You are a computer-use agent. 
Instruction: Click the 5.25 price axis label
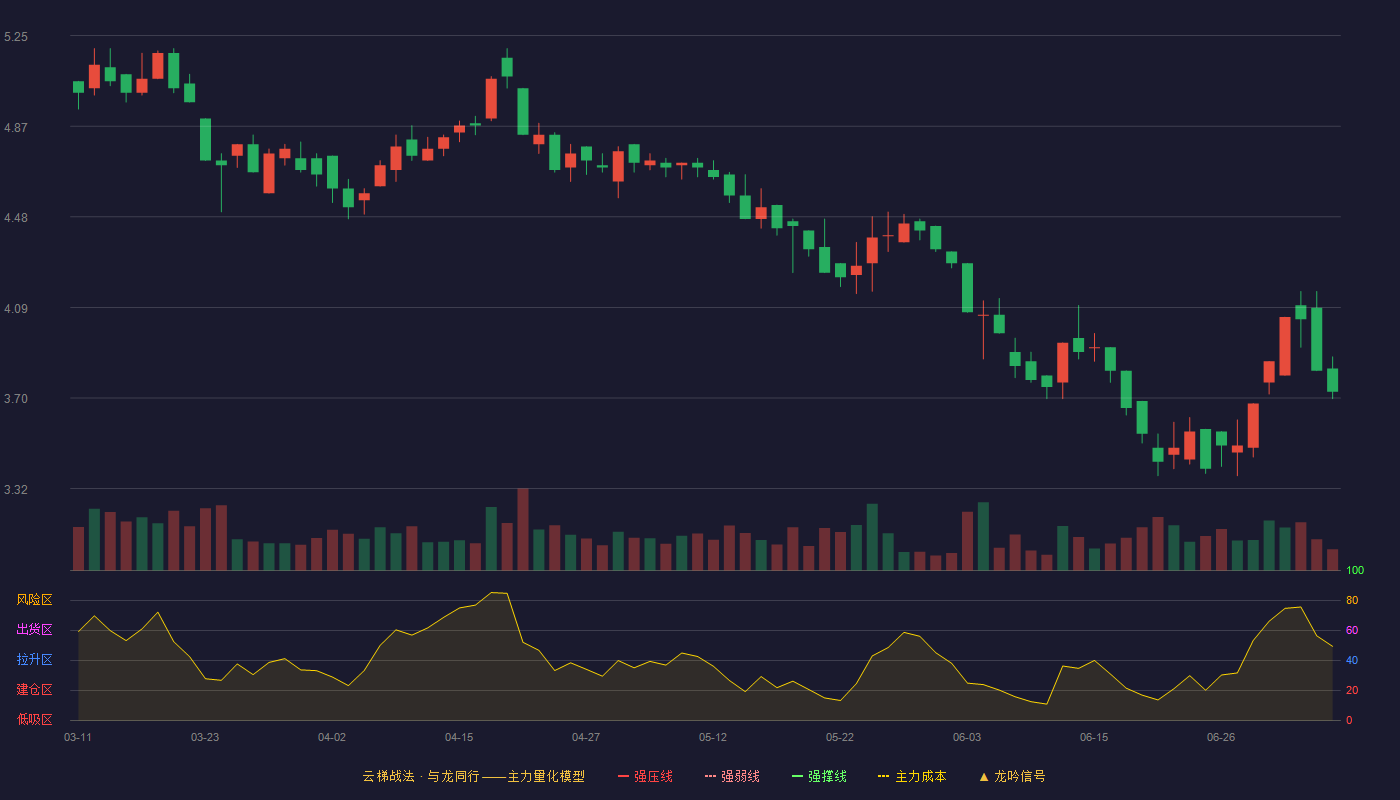coord(16,36)
